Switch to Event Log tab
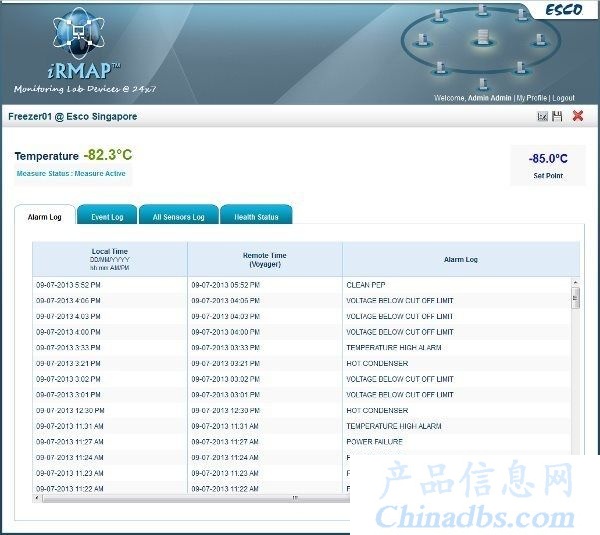This screenshot has height=535, width=600. tap(107, 217)
